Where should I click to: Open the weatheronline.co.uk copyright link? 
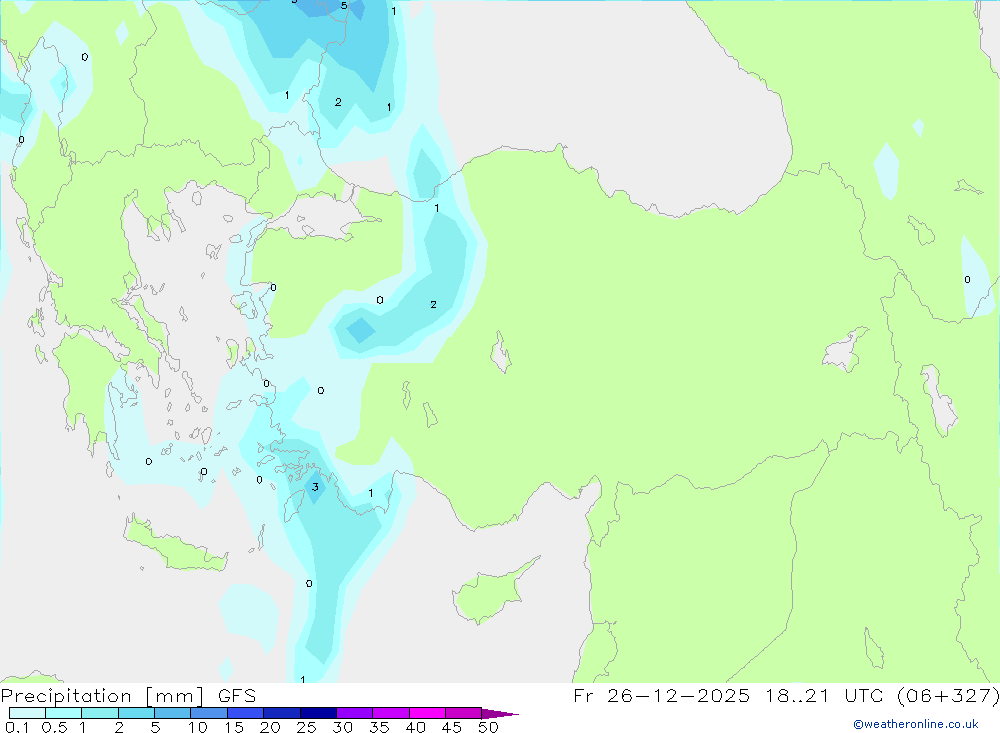(916, 724)
